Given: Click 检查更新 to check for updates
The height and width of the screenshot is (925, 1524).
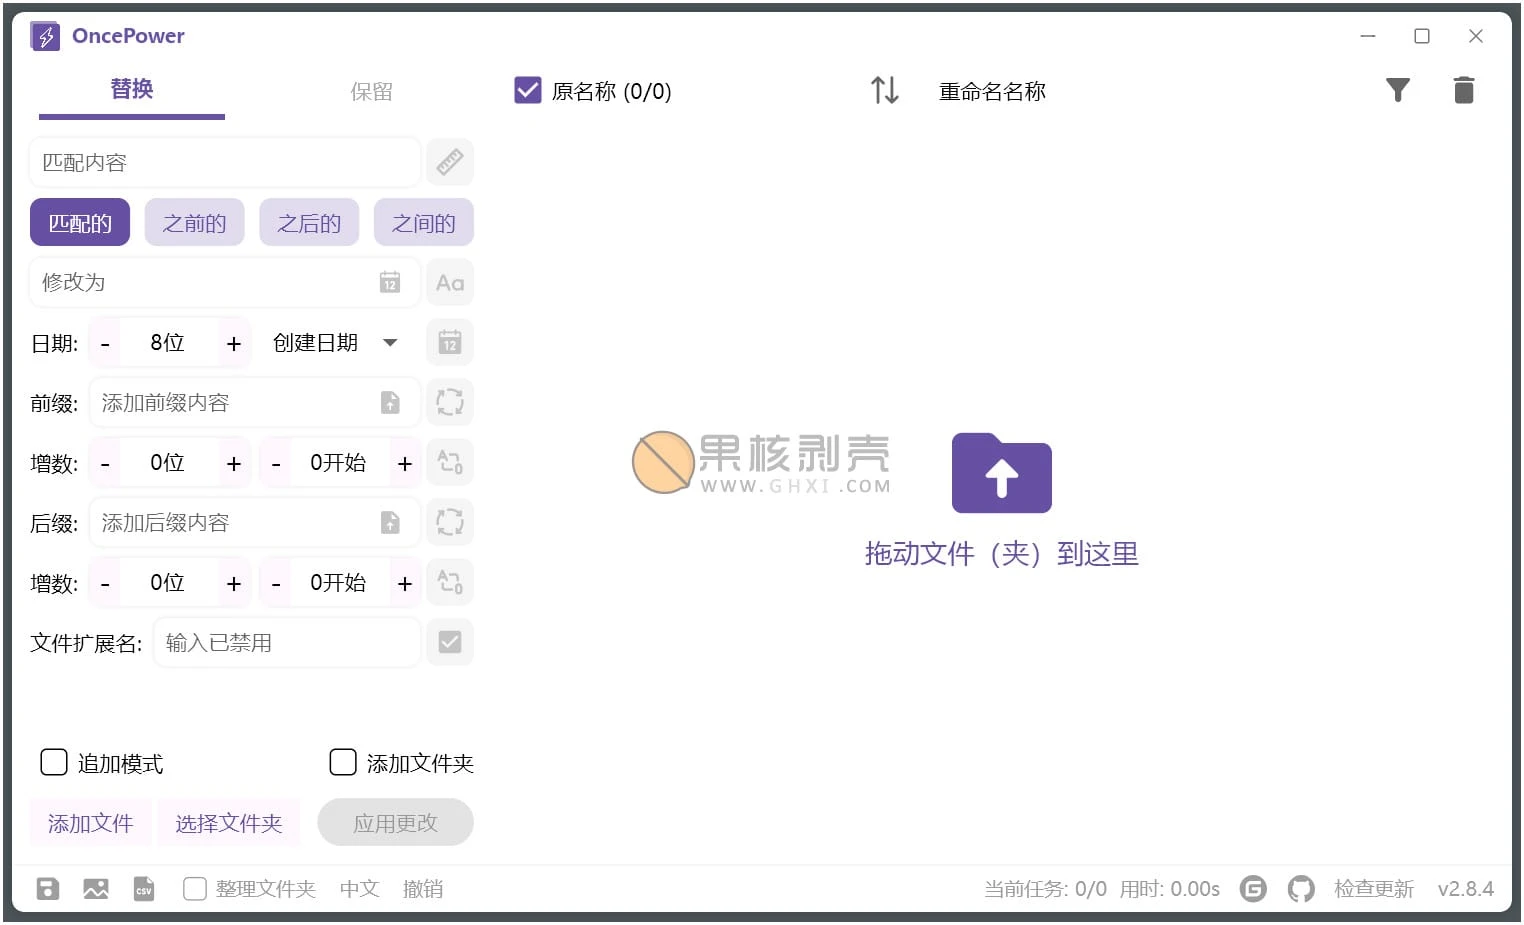Looking at the screenshot, I should (1373, 888).
